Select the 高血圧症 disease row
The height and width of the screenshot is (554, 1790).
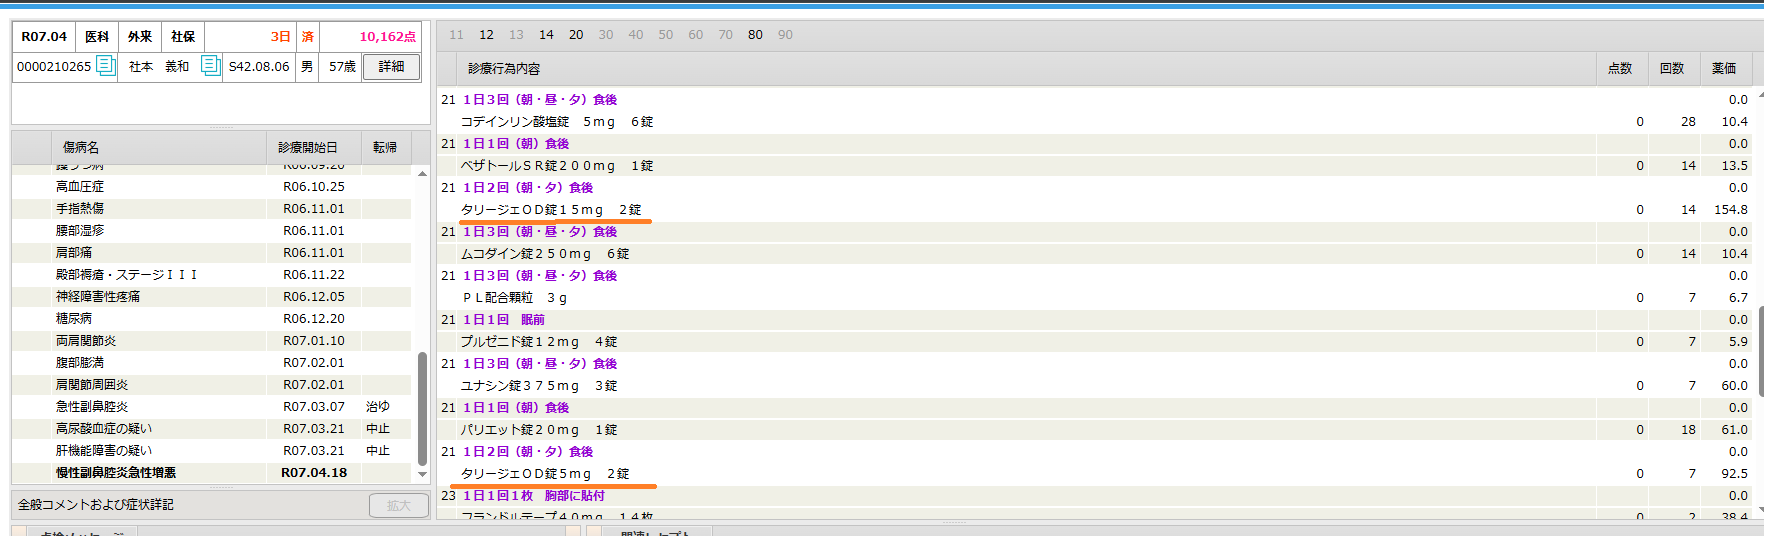[211, 187]
